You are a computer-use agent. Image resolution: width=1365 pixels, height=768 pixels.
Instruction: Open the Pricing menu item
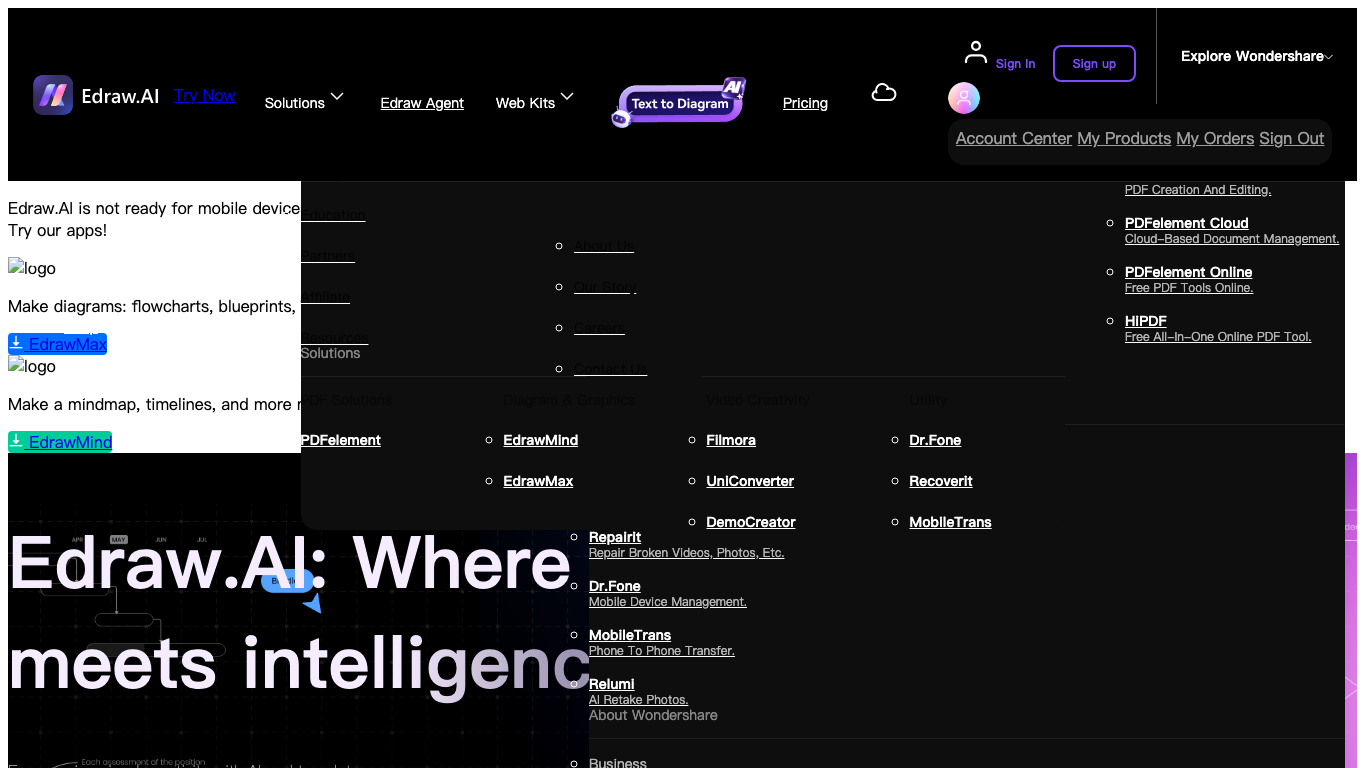tap(805, 103)
